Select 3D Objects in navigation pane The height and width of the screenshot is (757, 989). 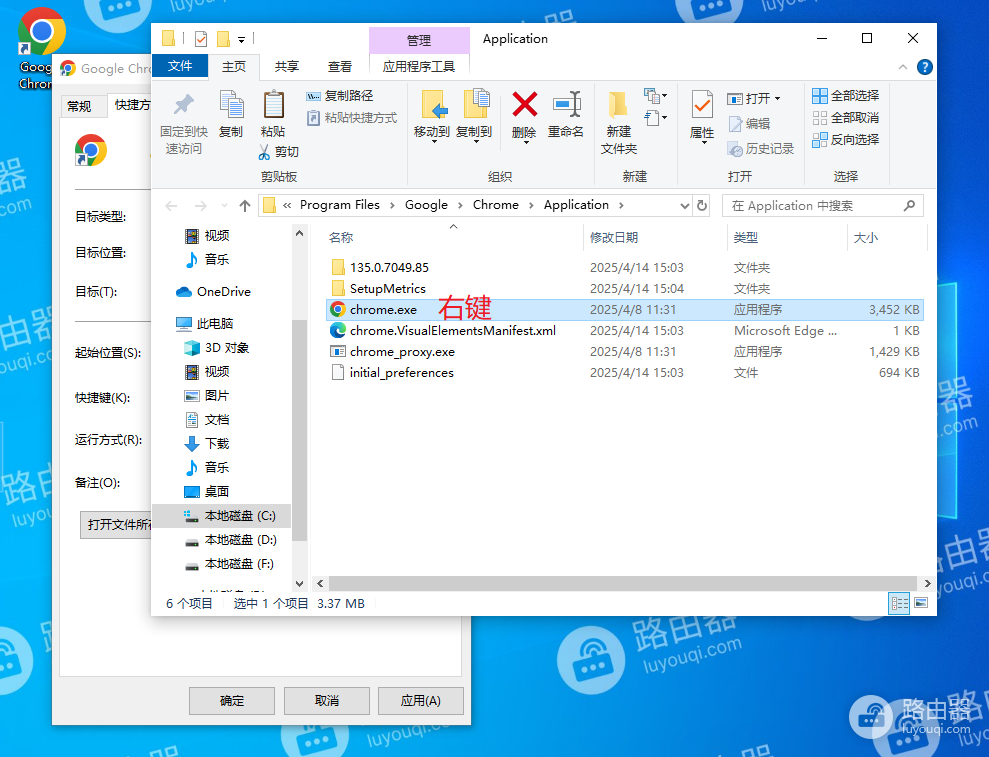tap(216, 348)
